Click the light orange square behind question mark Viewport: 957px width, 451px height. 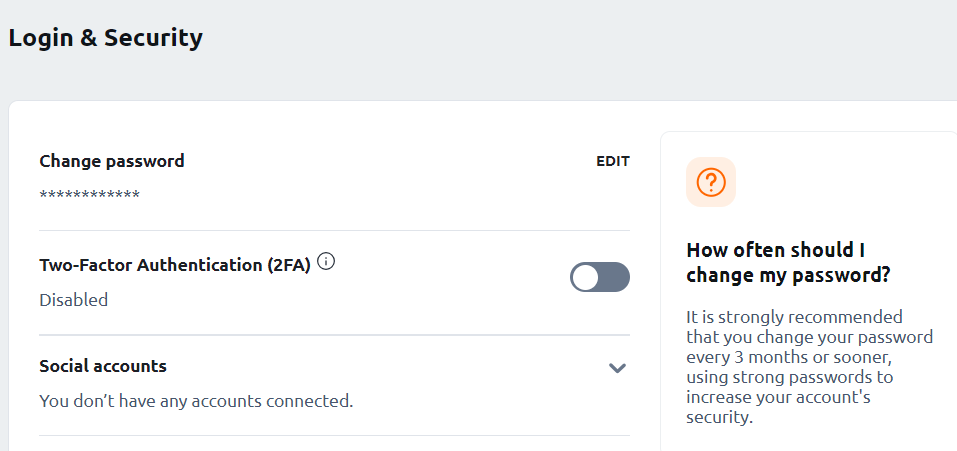click(x=711, y=182)
